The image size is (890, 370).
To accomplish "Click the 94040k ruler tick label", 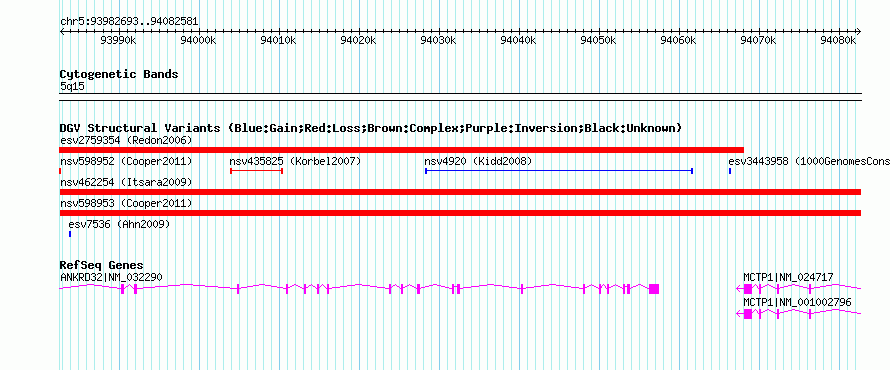I will pyautogui.click(x=518, y=40).
